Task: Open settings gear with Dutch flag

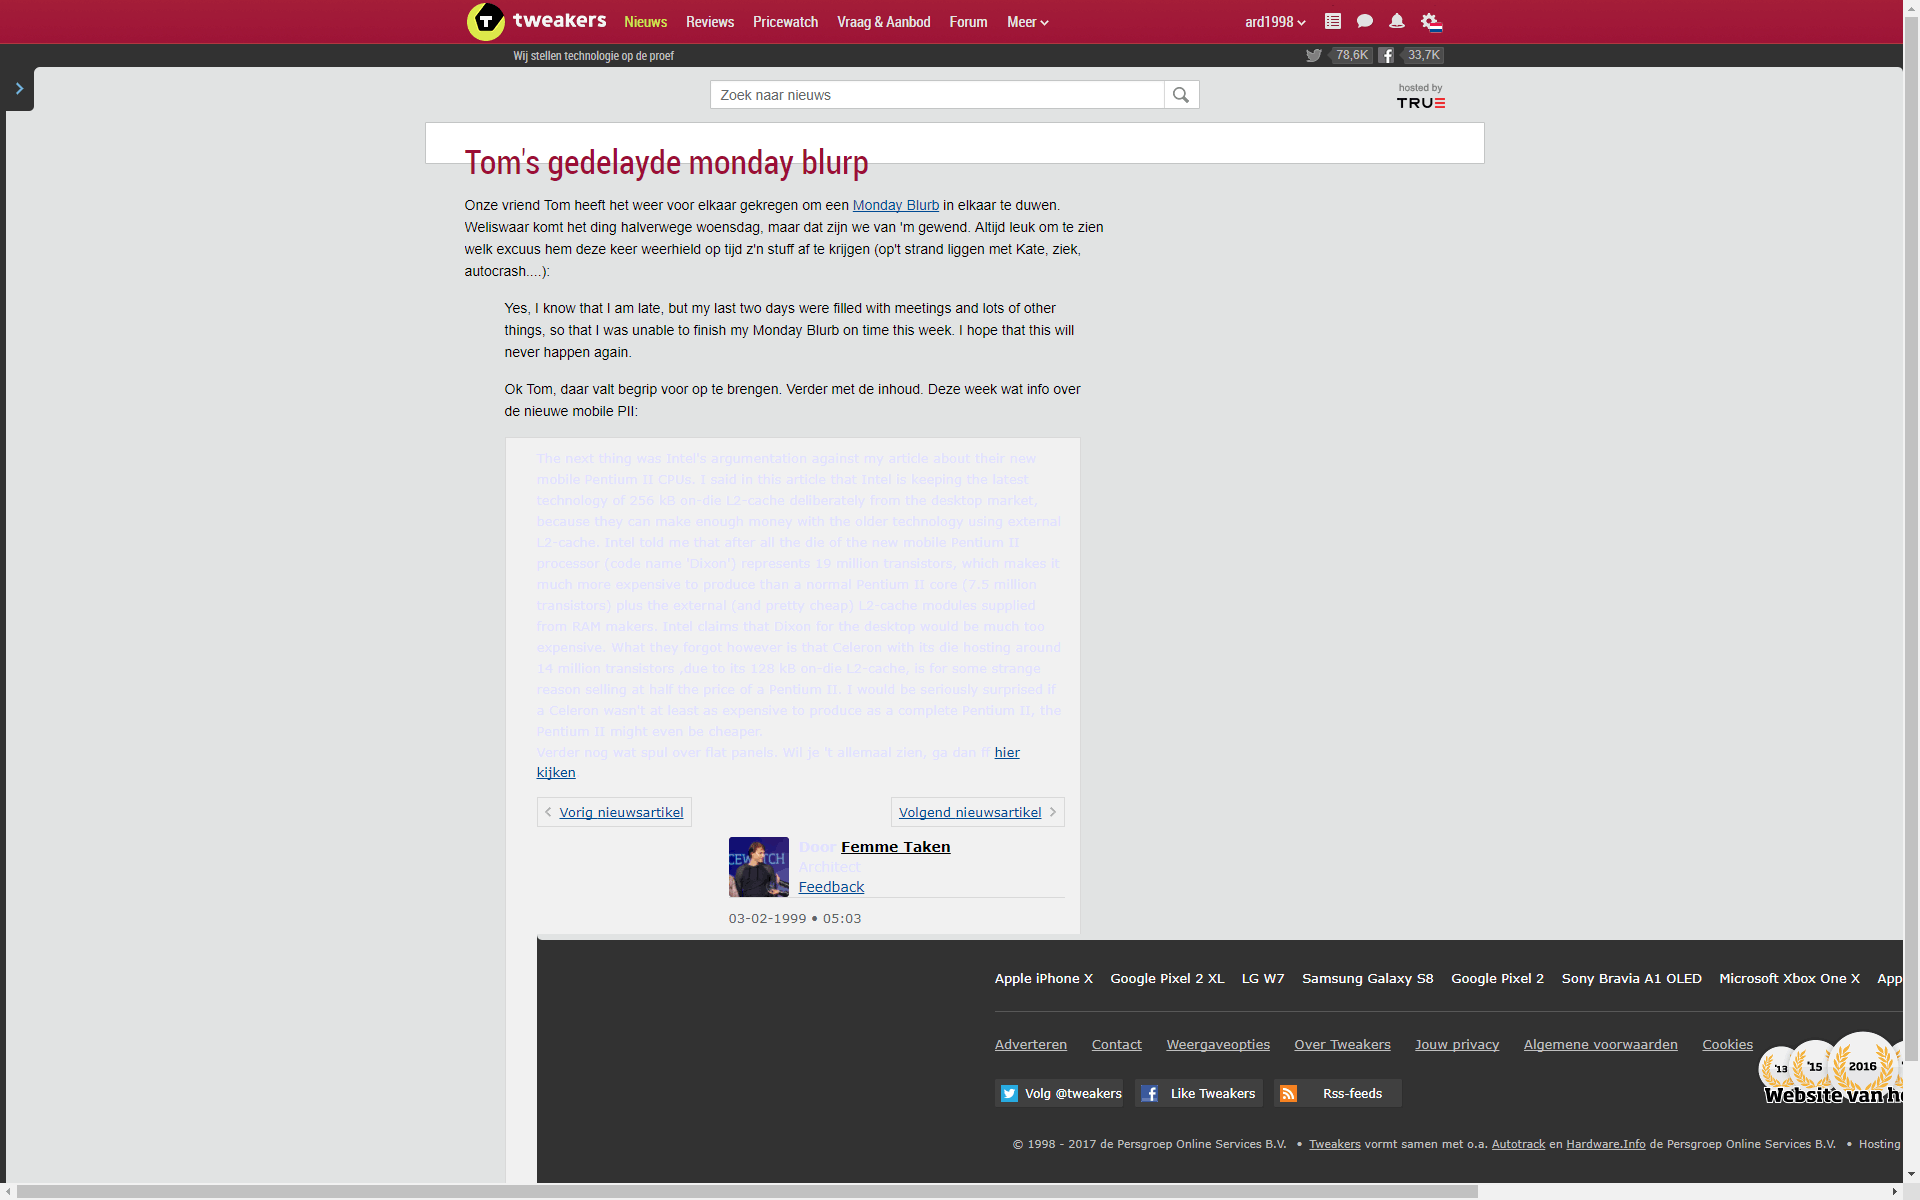Action: point(1431,21)
